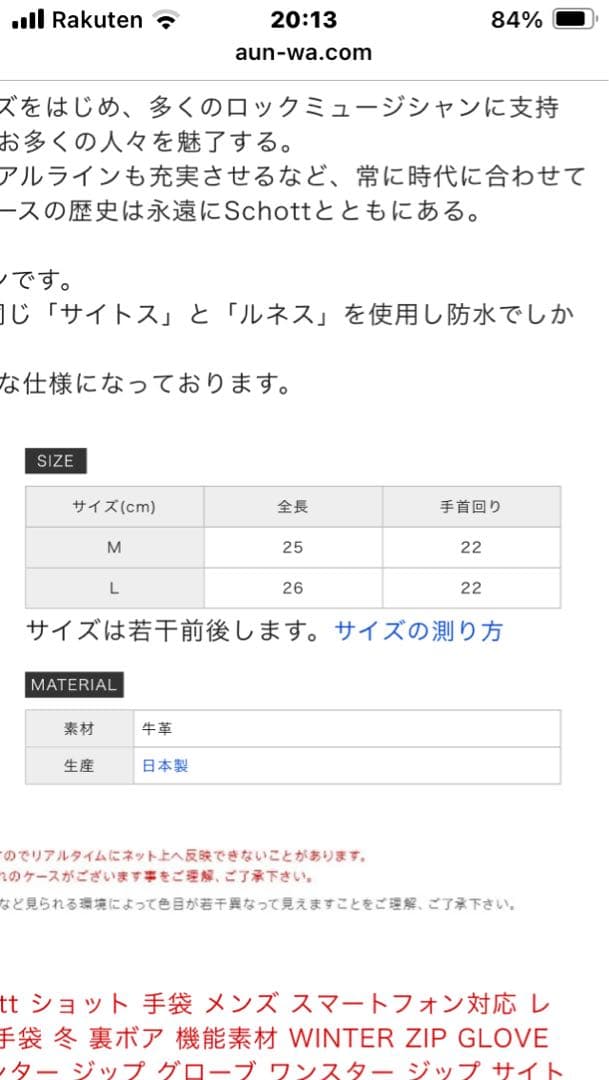Tap the clock showing 20:13

pyautogui.click(x=304, y=18)
